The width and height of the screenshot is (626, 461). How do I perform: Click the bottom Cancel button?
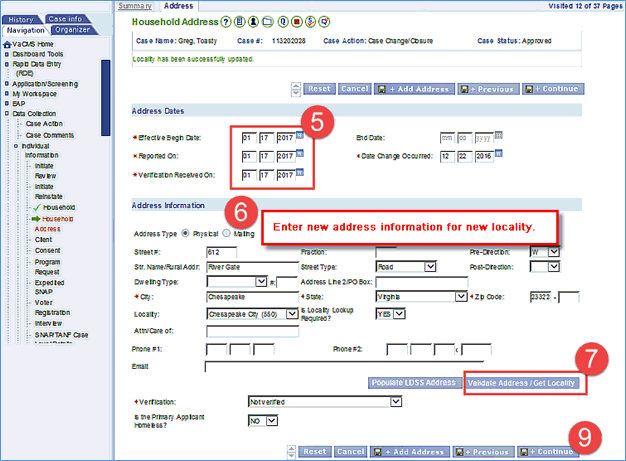click(x=350, y=452)
